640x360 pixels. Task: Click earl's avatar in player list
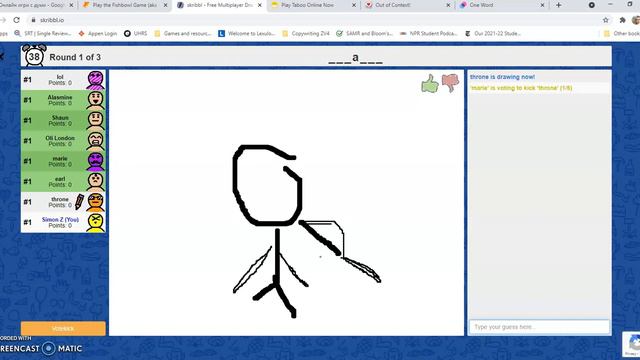95,182
